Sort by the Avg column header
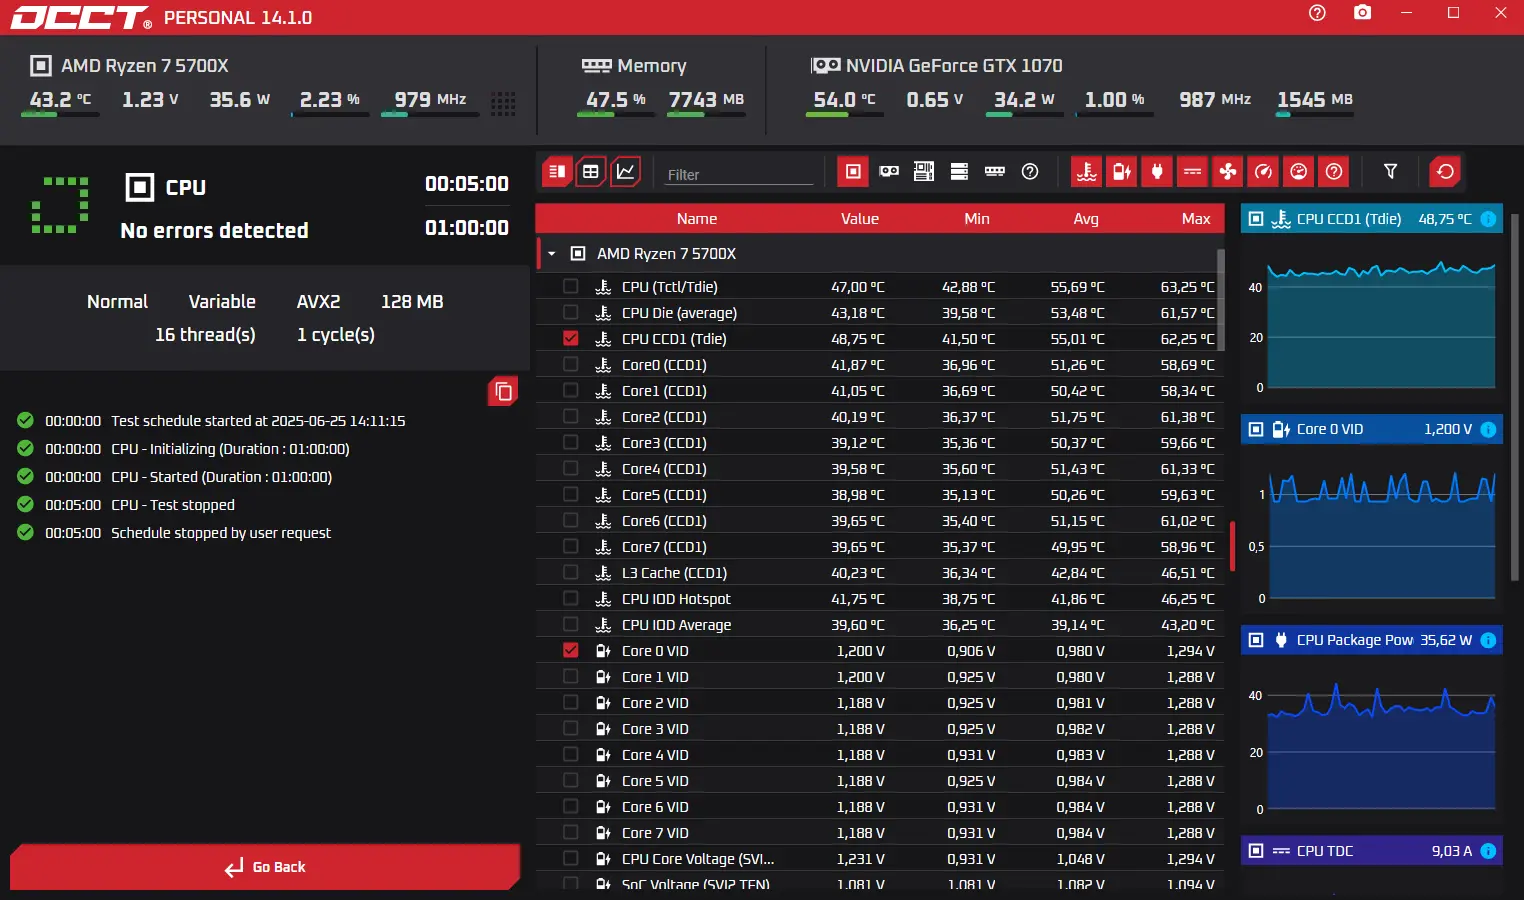Viewport: 1524px width, 900px height. point(1086,219)
